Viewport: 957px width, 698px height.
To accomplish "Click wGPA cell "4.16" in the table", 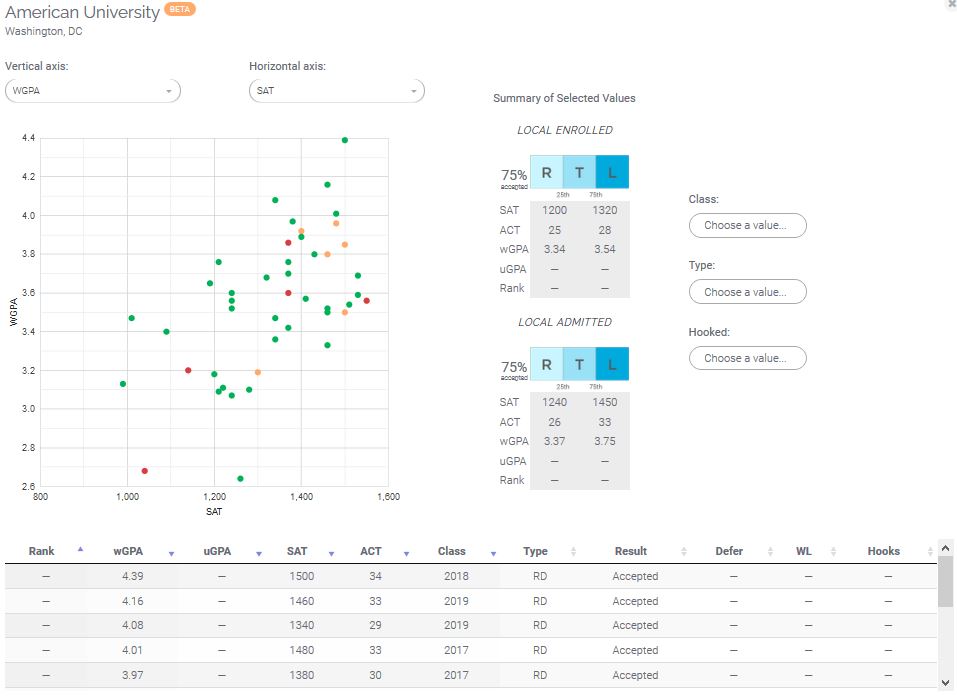I will point(132,601).
